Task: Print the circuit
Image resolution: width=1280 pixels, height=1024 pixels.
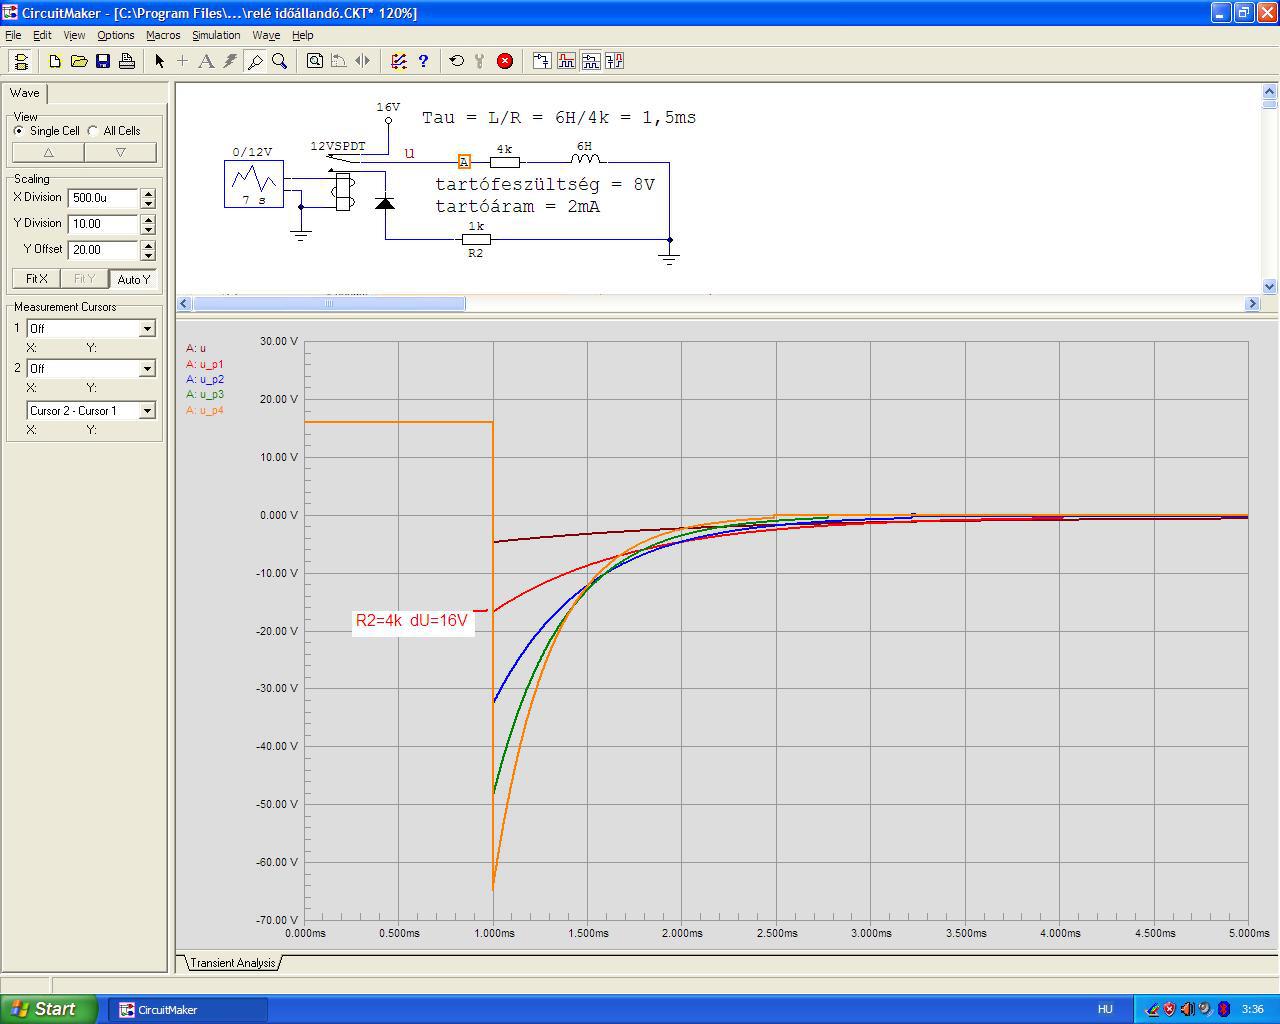Action: (x=127, y=61)
